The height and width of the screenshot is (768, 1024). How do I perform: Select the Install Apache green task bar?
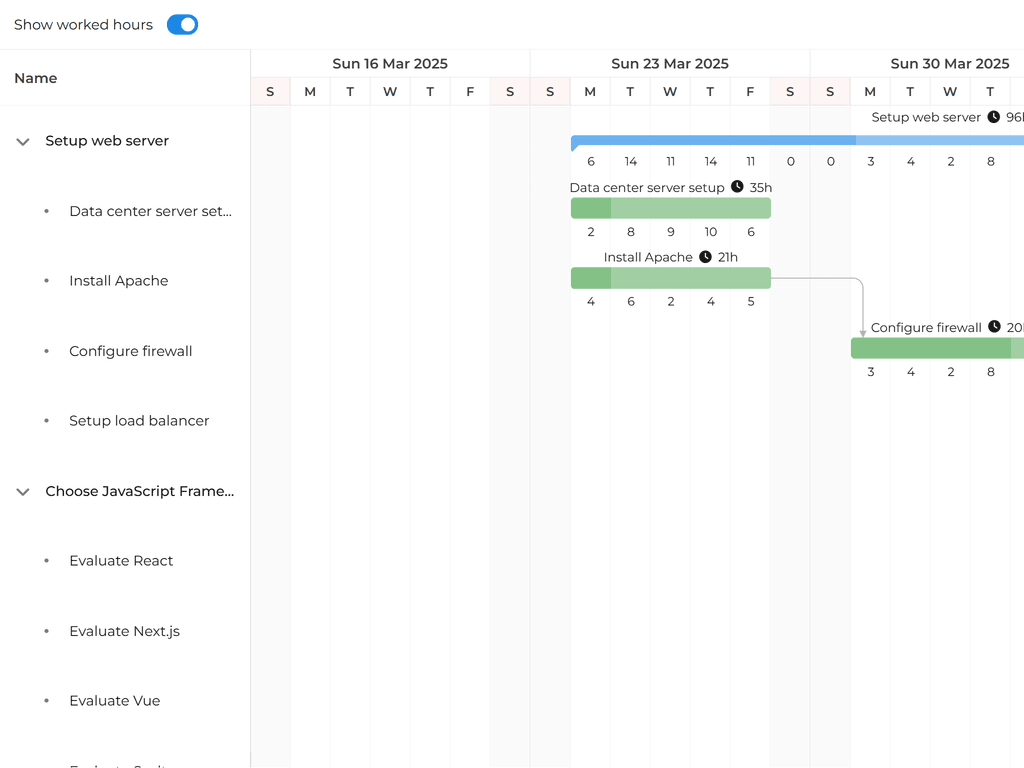670,277
